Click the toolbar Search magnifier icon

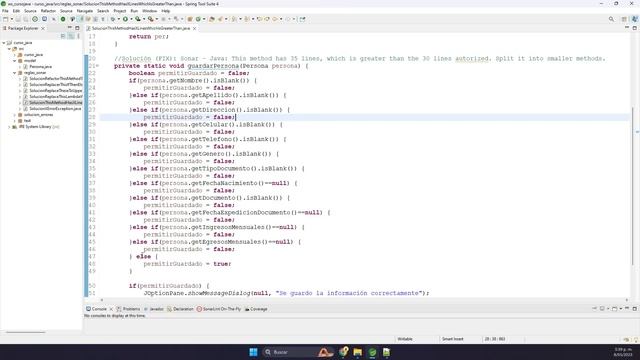pos(611,19)
